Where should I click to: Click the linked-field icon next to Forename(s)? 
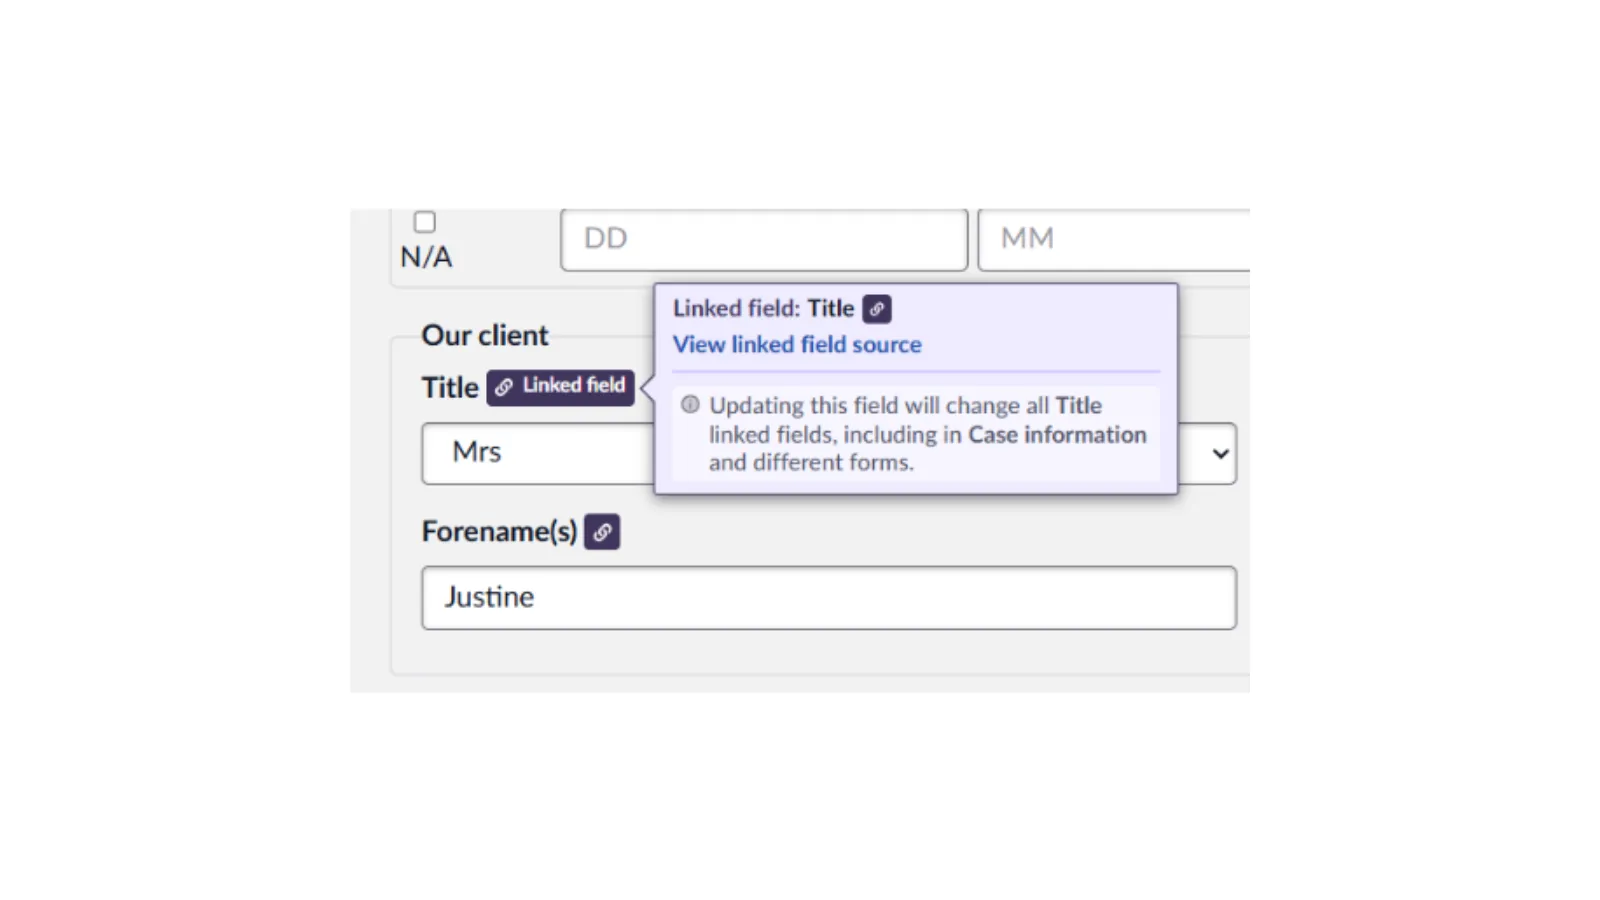click(x=602, y=532)
